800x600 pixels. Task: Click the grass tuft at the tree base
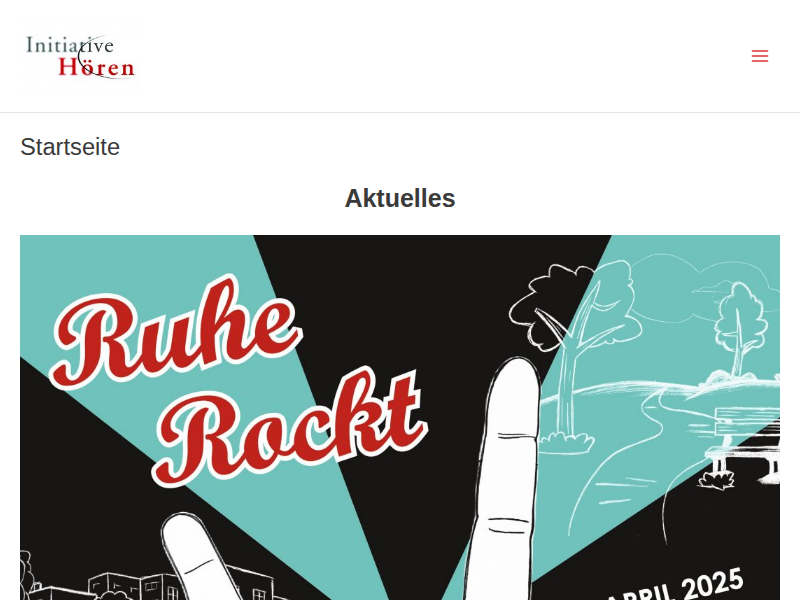tap(565, 442)
